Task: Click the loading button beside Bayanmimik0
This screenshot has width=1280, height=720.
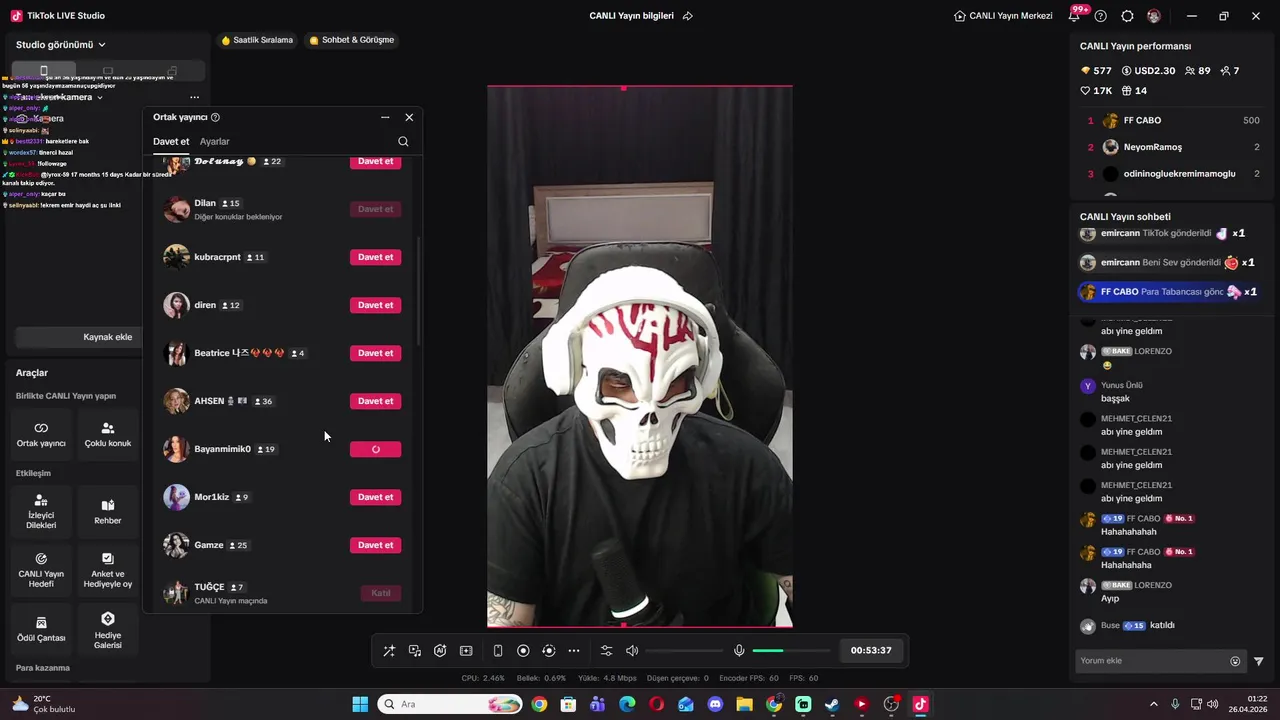Action: tap(375, 449)
